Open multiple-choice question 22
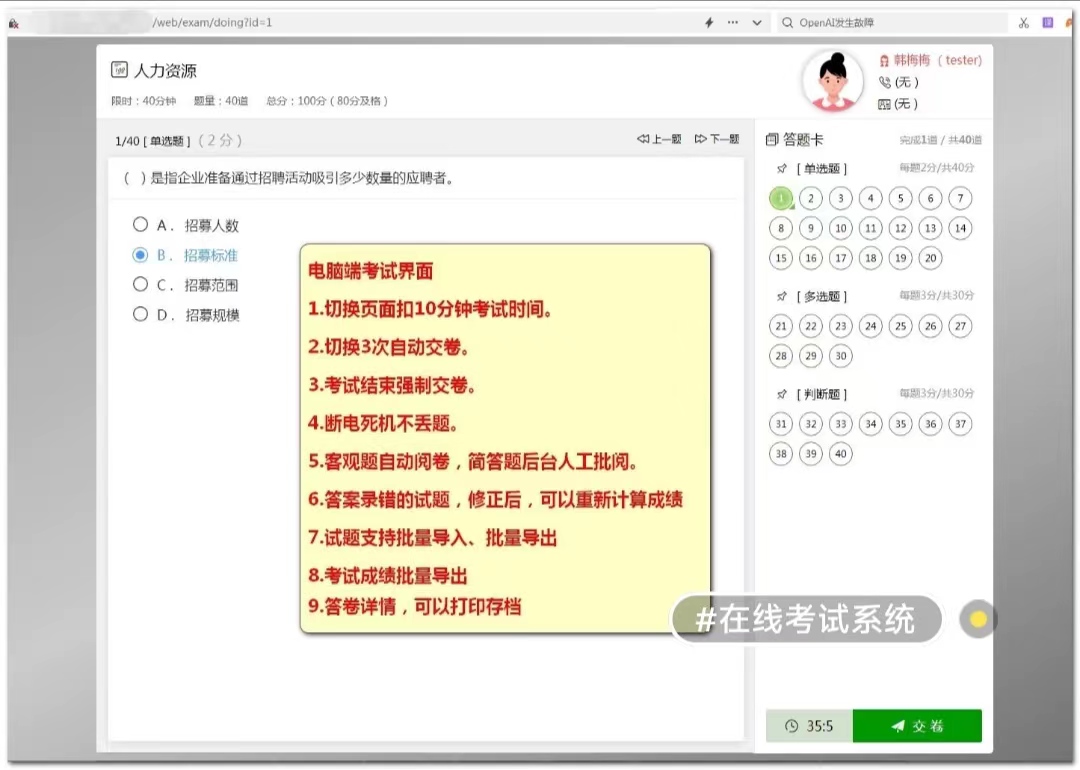The width and height of the screenshot is (1080, 770). tap(811, 326)
